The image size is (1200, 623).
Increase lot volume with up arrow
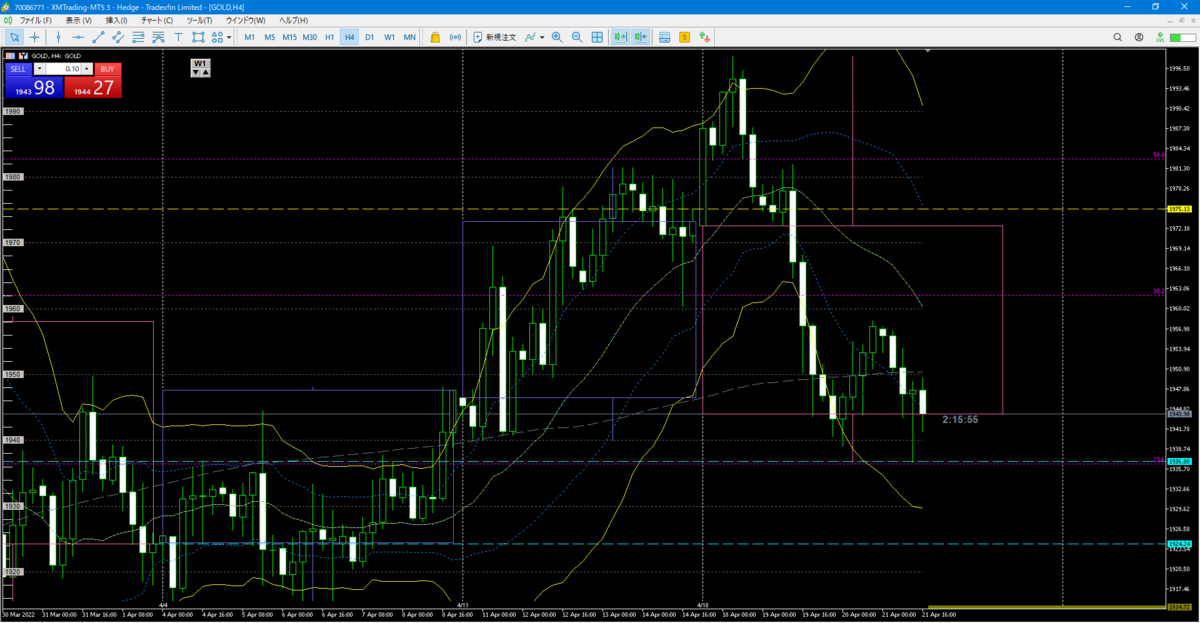[x=87, y=69]
